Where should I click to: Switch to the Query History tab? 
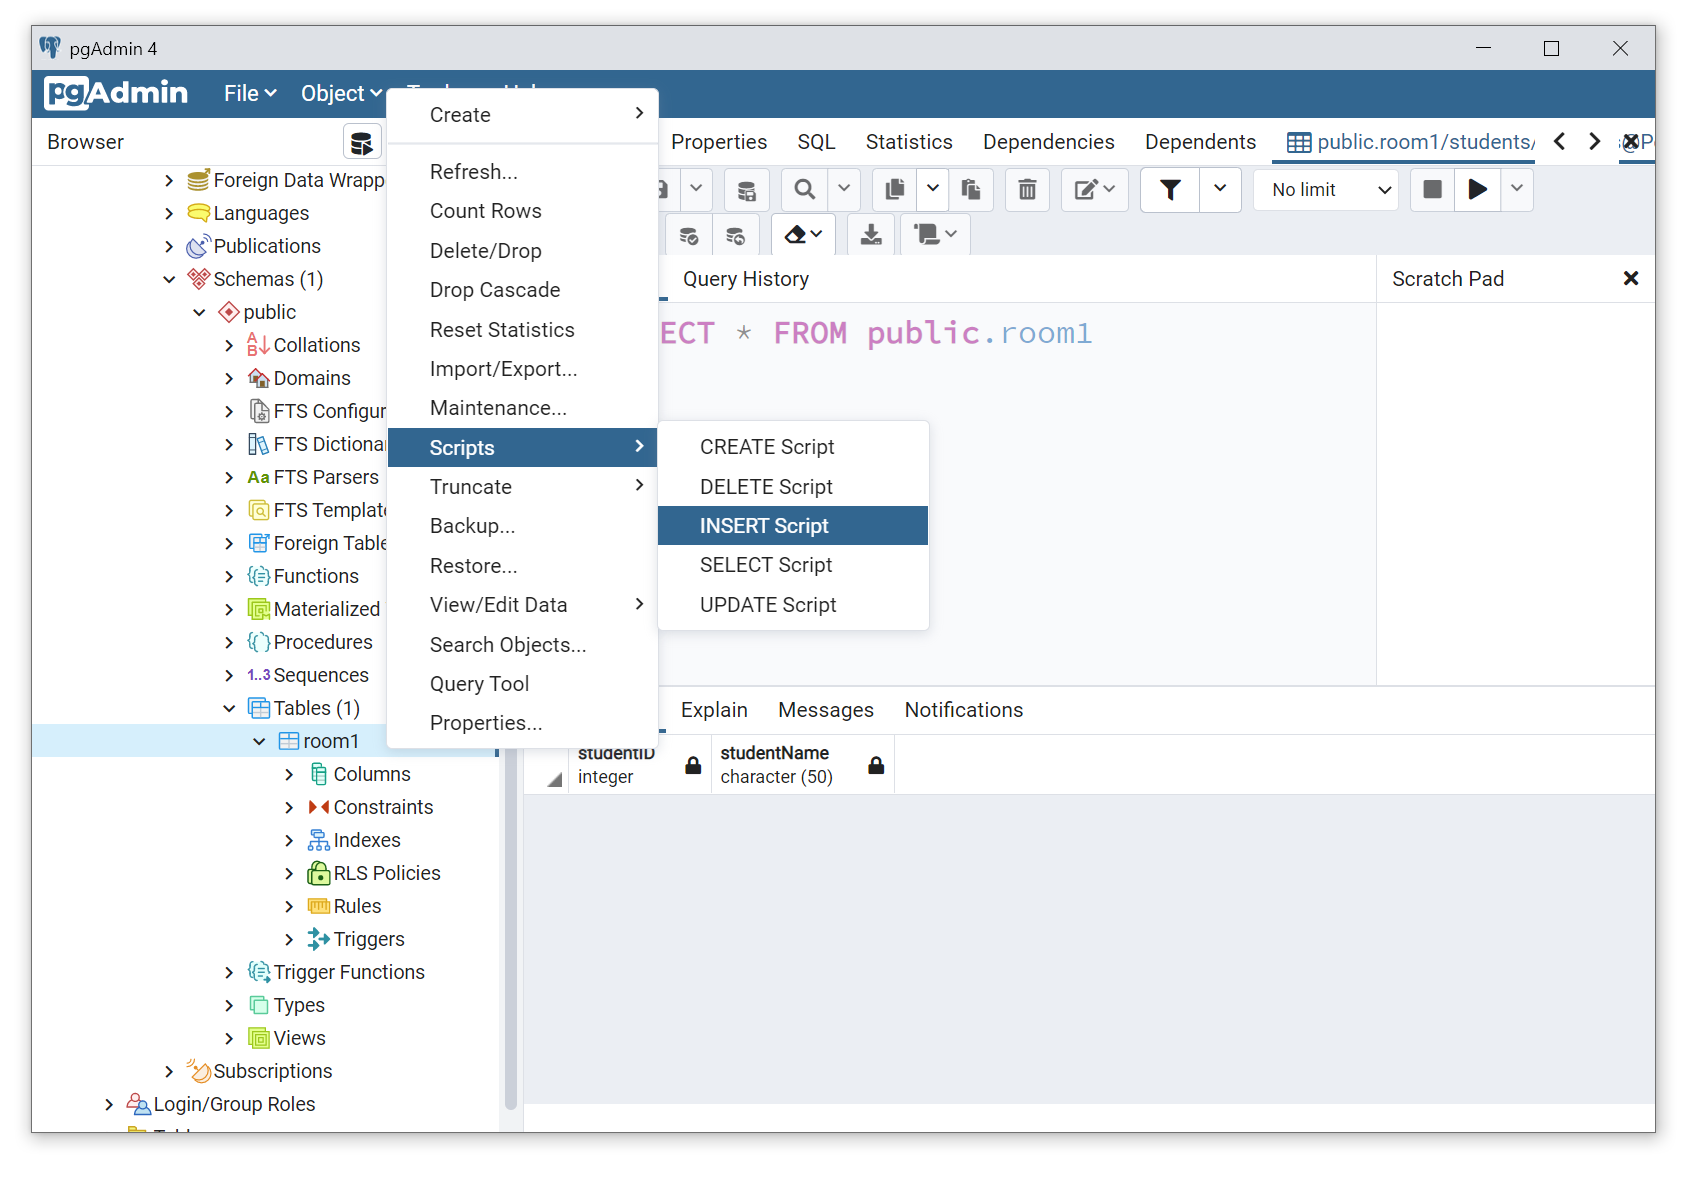tap(746, 279)
